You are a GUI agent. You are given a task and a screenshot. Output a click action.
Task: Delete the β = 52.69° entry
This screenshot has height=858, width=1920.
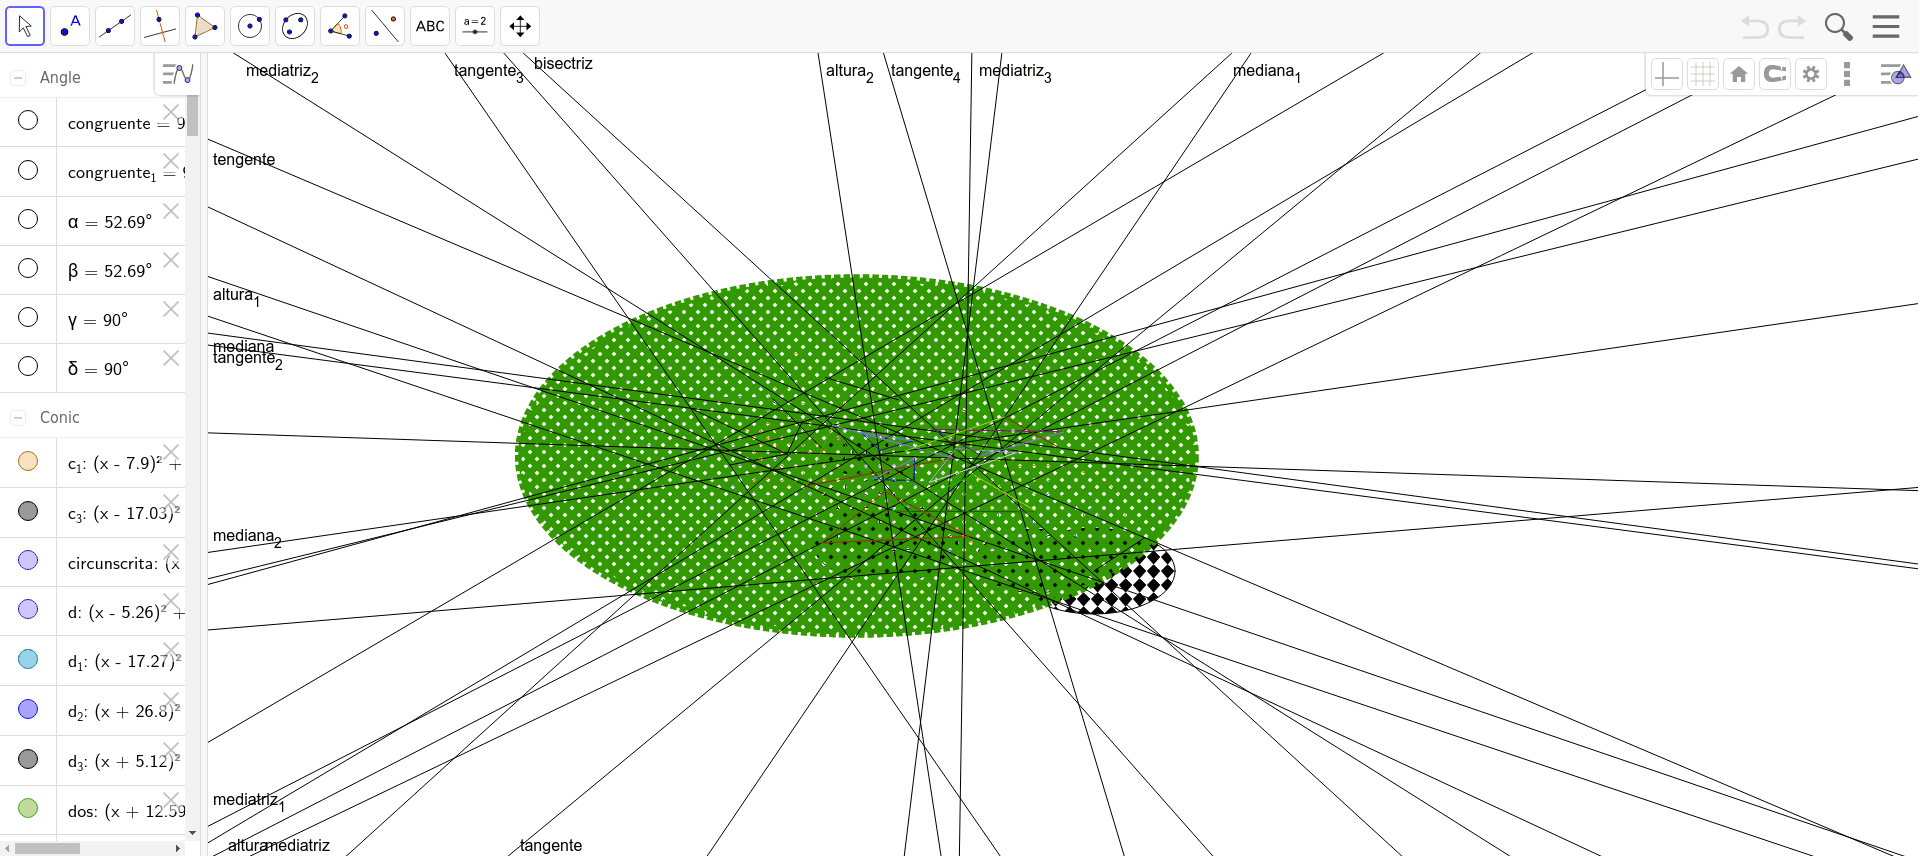(171, 260)
